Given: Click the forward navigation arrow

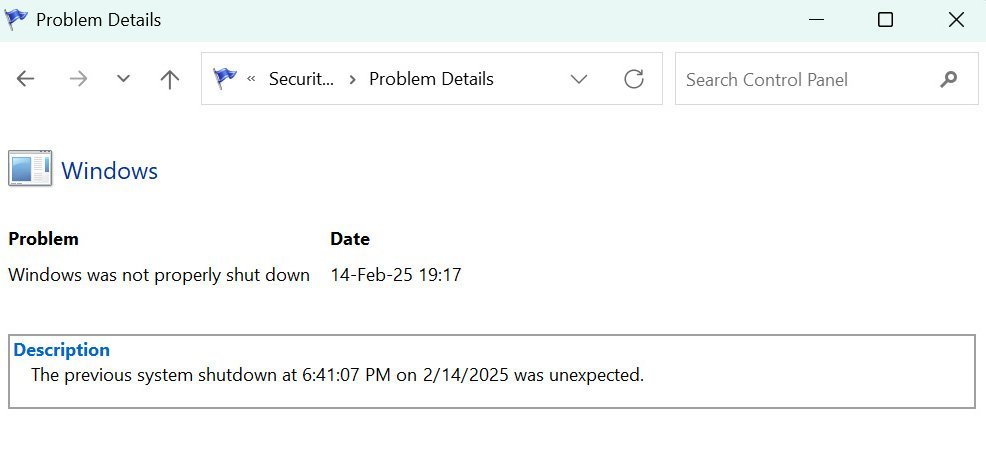Looking at the screenshot, I should 78,79.
